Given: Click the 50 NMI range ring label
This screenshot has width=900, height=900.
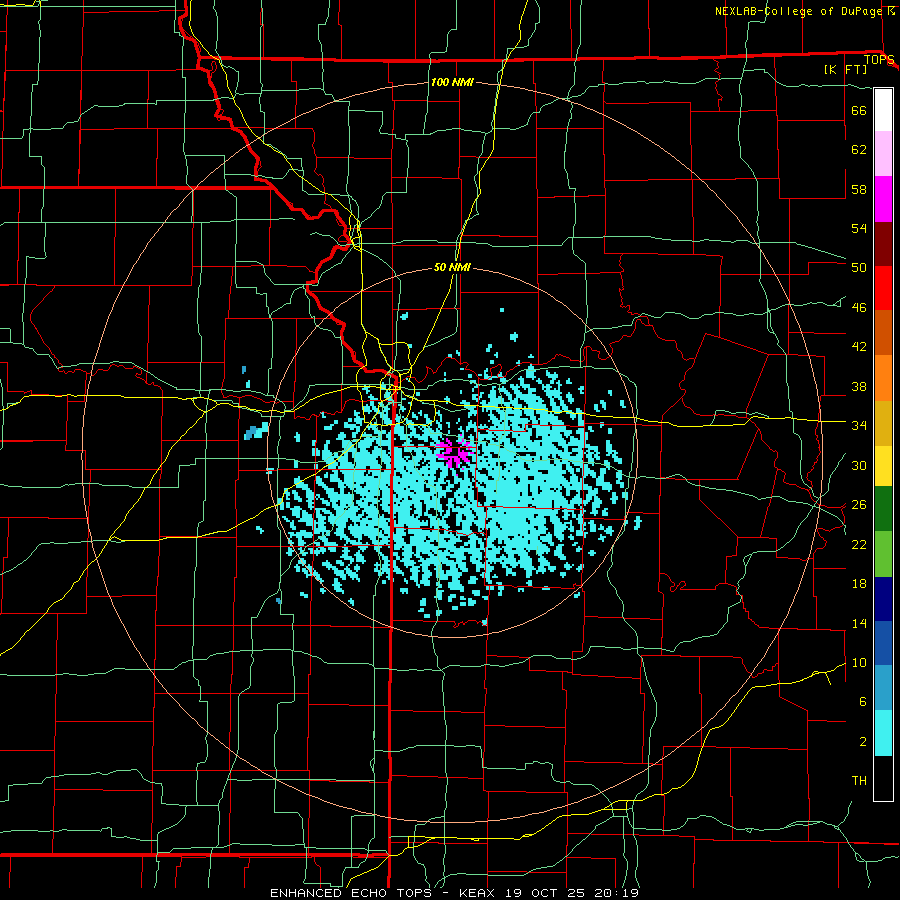Looking at the screenshot, I should (x=452, y=267).
